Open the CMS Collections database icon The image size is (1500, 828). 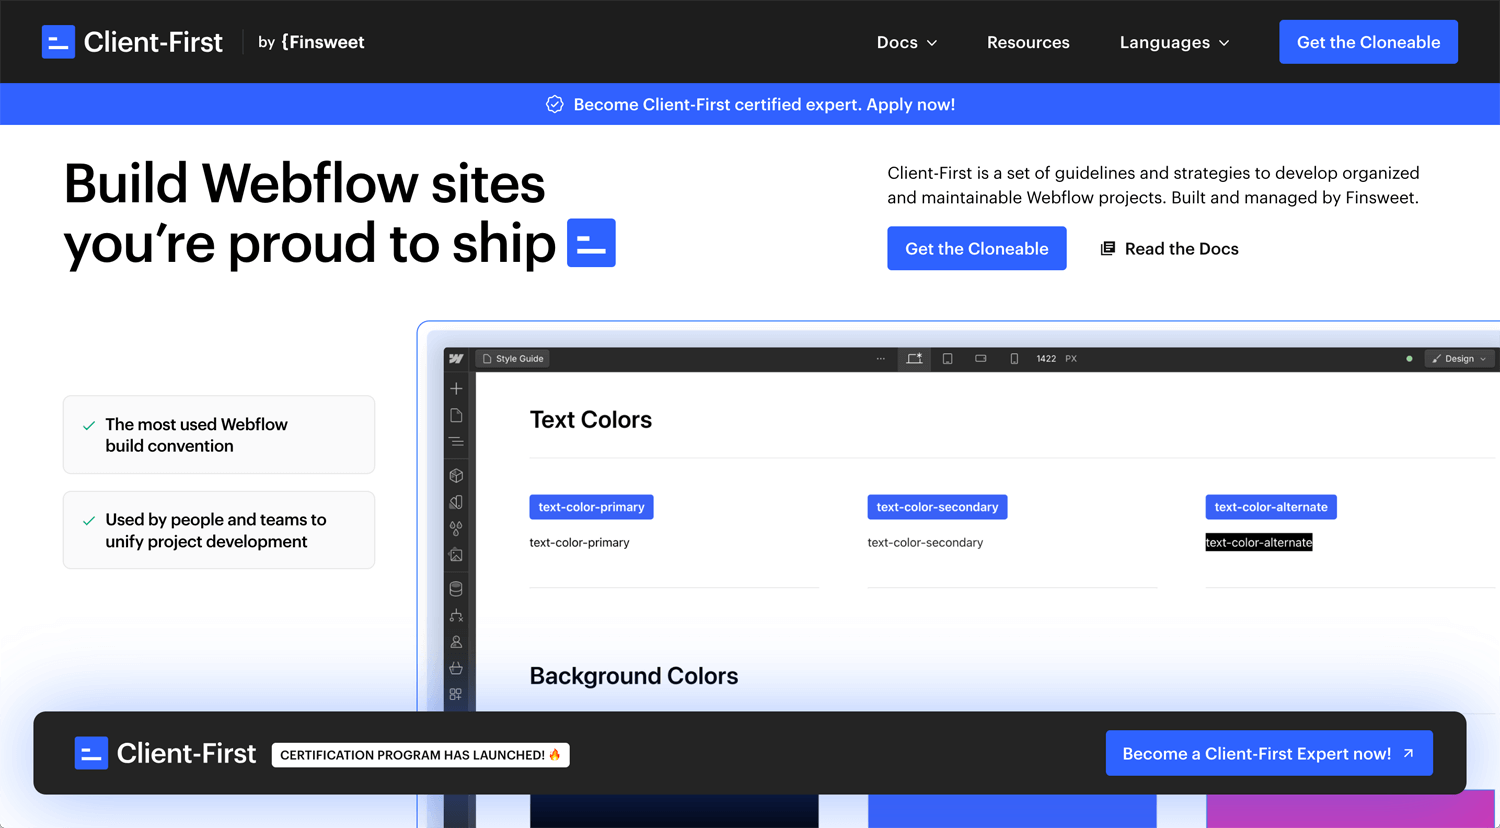click(456, 588)
